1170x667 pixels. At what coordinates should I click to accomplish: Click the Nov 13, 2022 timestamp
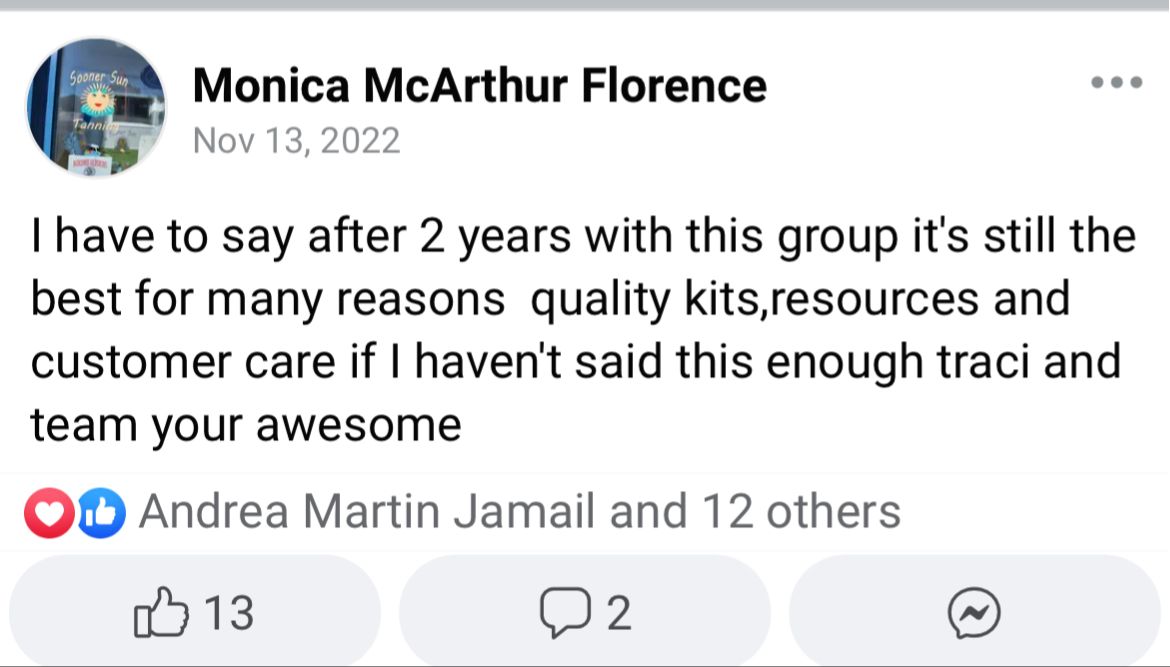coord(296,140)
